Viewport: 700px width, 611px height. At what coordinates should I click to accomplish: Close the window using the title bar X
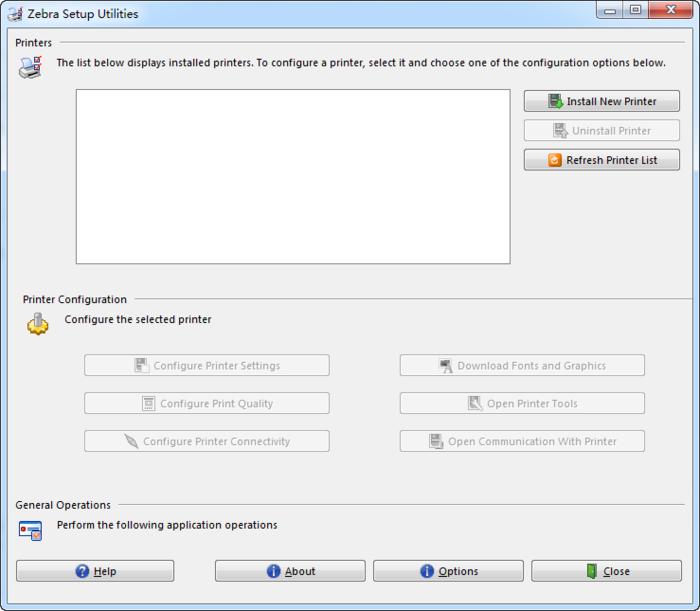(x=671, y=10)
